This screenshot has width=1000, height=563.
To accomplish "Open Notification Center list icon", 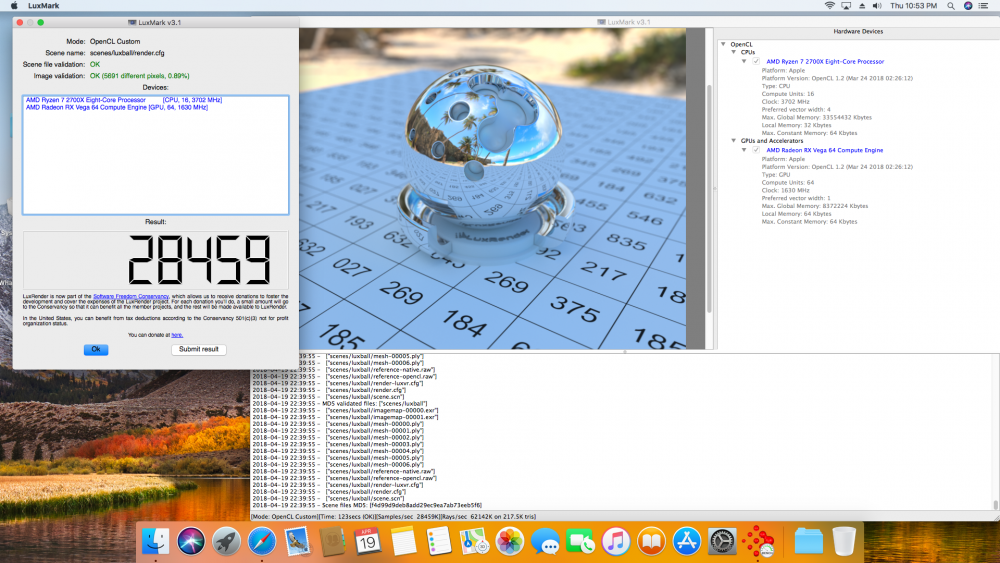I will 983,6.
